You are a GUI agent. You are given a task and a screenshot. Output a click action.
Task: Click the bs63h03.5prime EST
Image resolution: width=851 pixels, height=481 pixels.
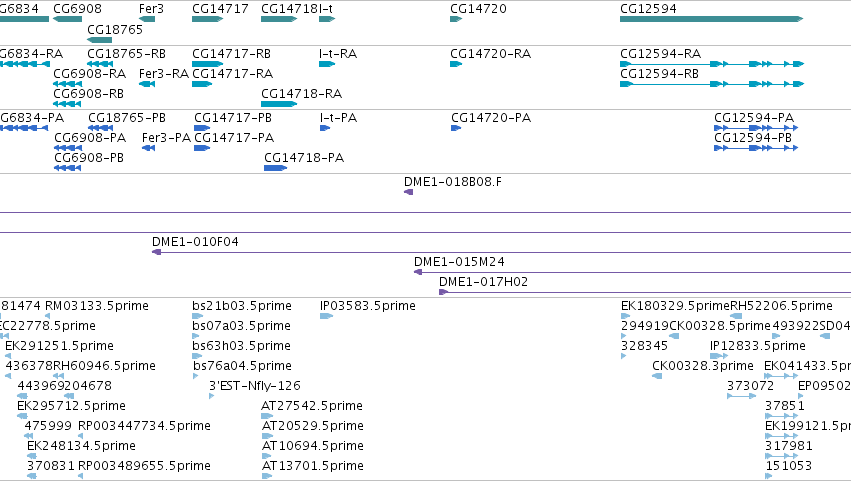[x=242, y=346]
